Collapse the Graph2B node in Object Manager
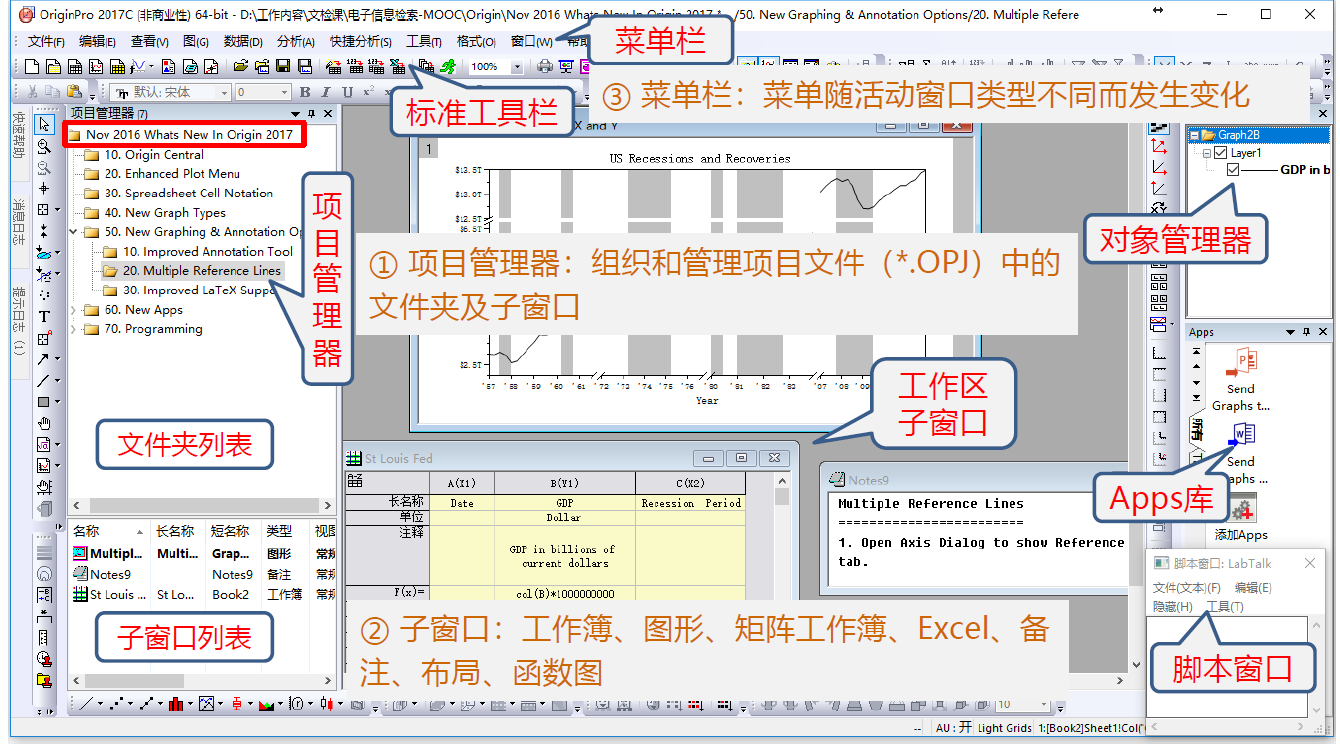Screen dimensions: 1340x744 1194,135
